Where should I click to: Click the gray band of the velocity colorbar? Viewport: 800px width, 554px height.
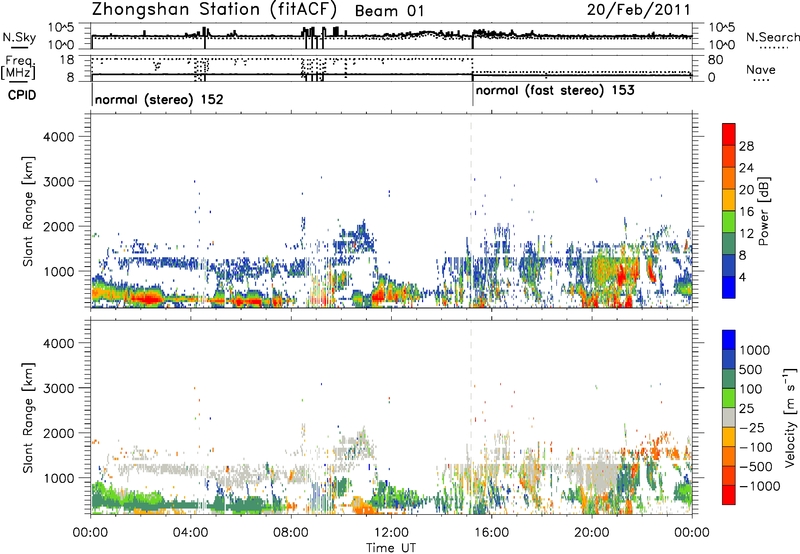[729, 418]
